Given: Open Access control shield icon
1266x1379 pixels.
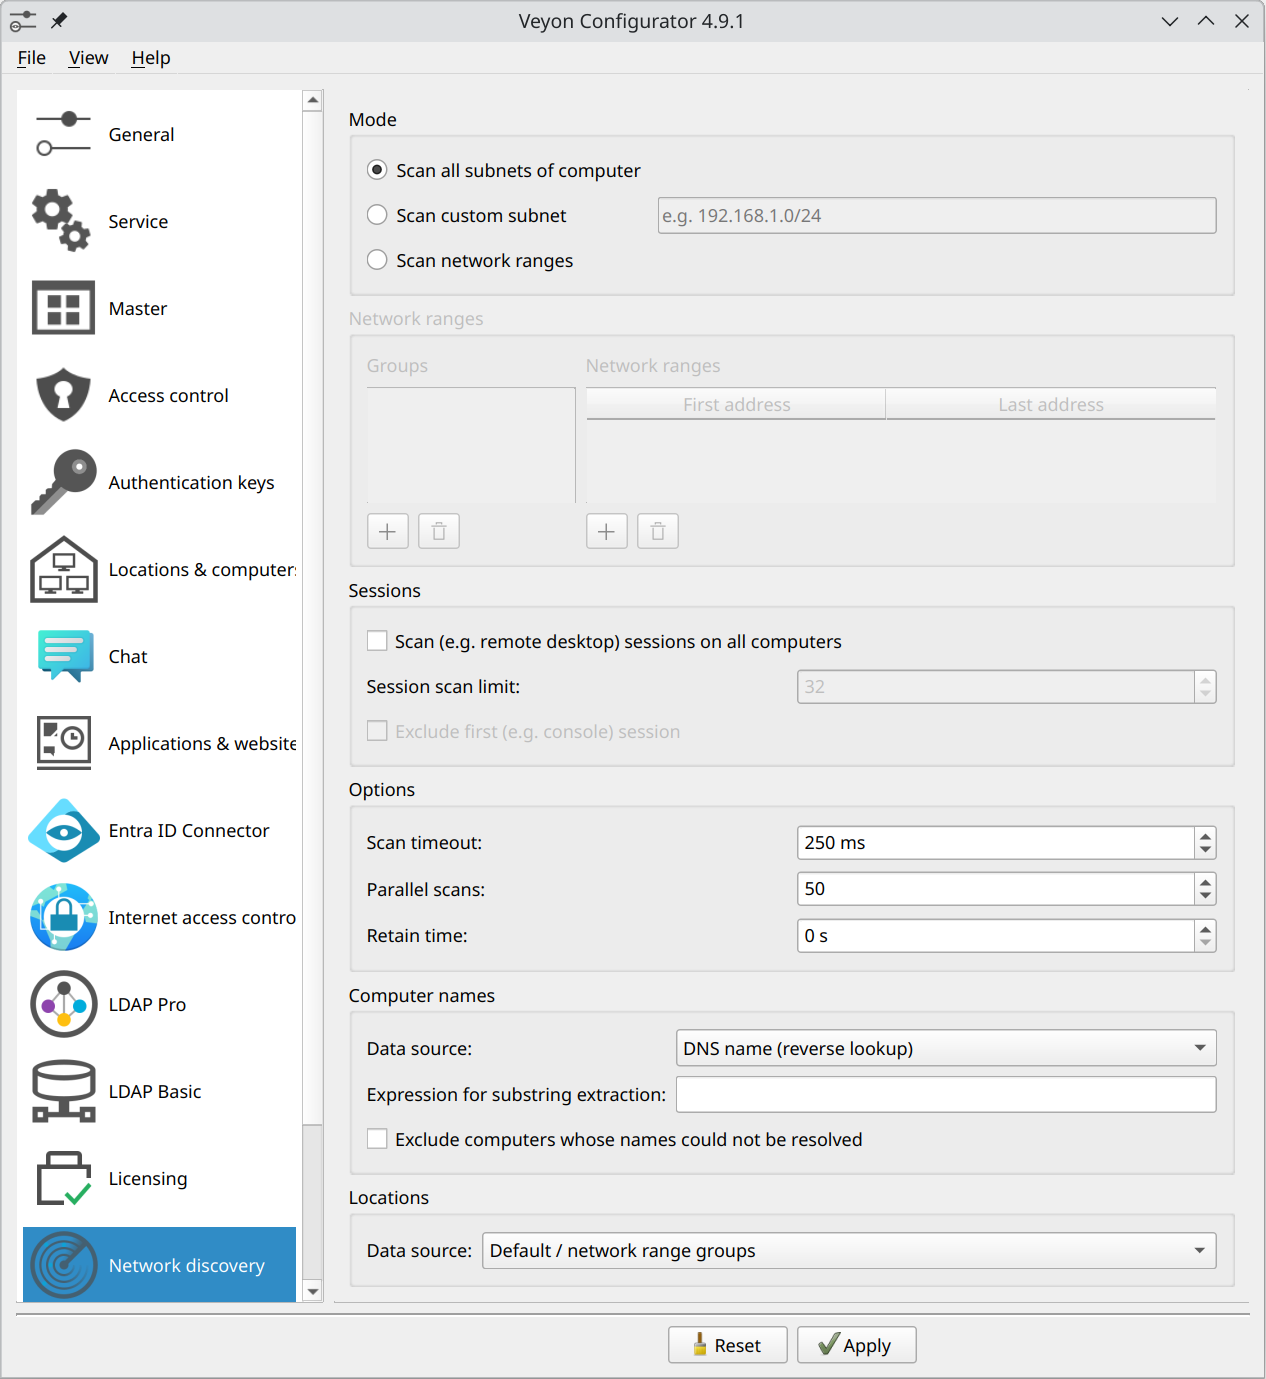Looking at the screenshot, I should (63, 395).
